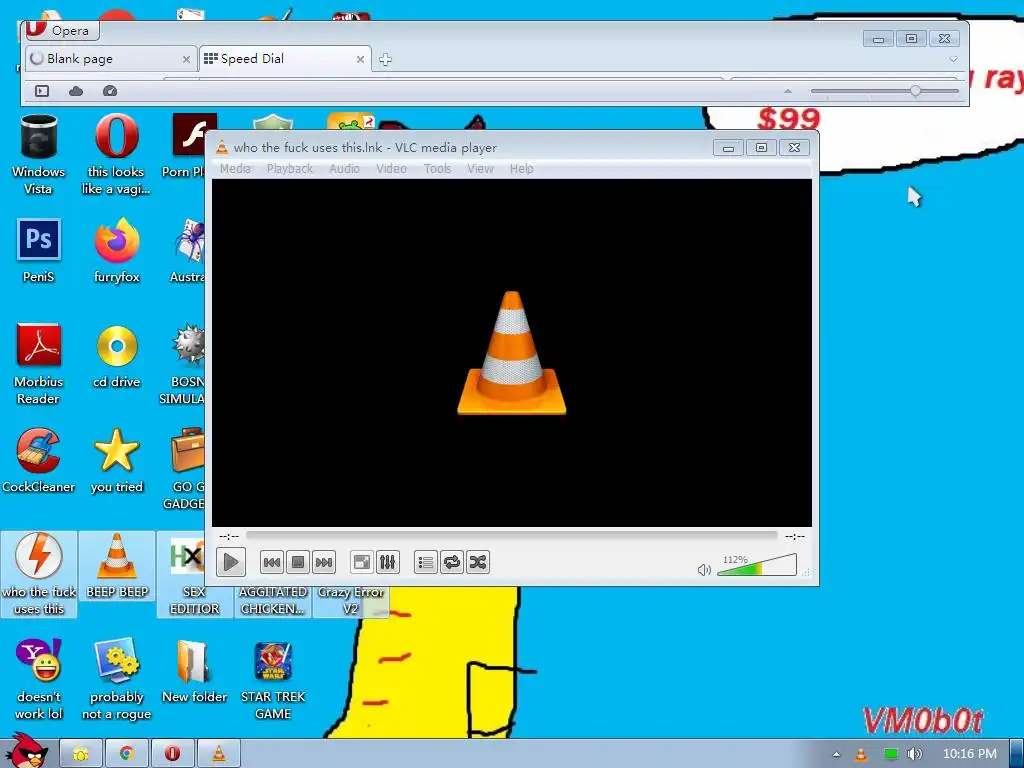
Task: Mute audio with VLC speaker icon
Action: click(x=704, y=570)
